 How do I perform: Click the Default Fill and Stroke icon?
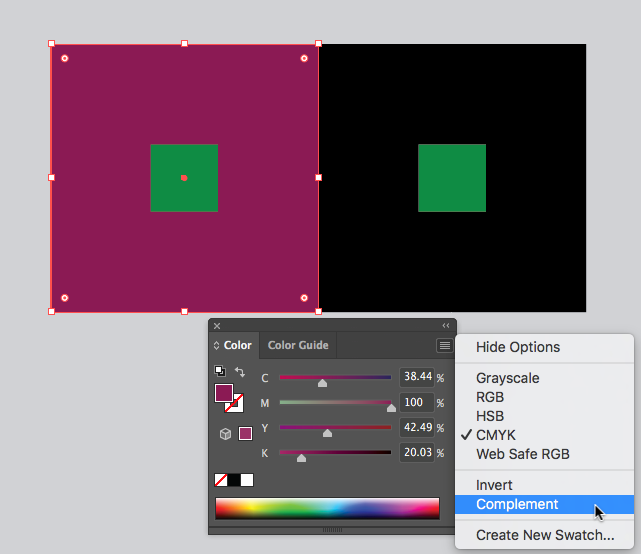(220, 371)
